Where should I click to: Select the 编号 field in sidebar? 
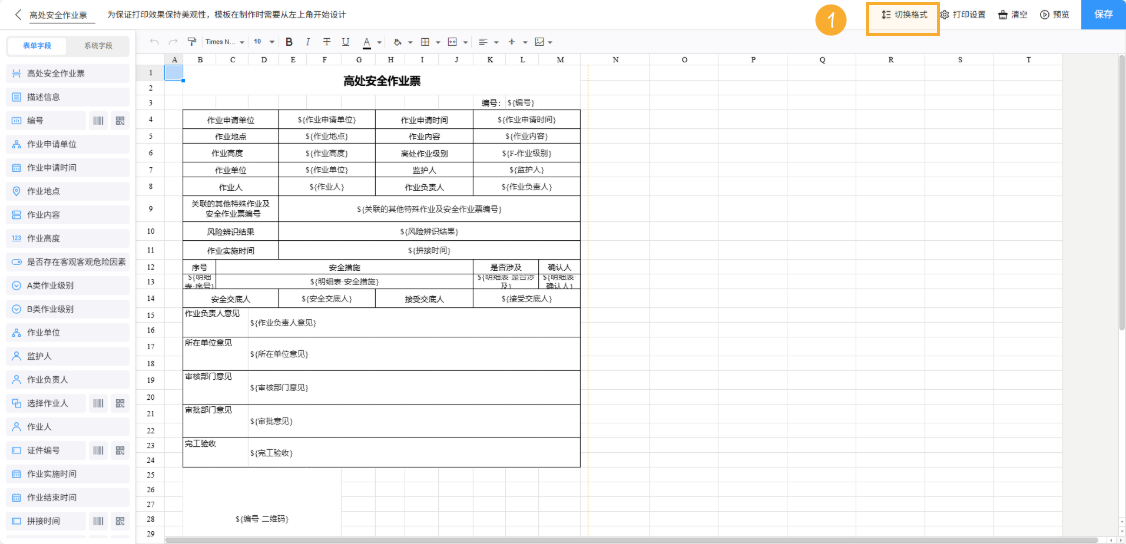(x=46, y=121)
